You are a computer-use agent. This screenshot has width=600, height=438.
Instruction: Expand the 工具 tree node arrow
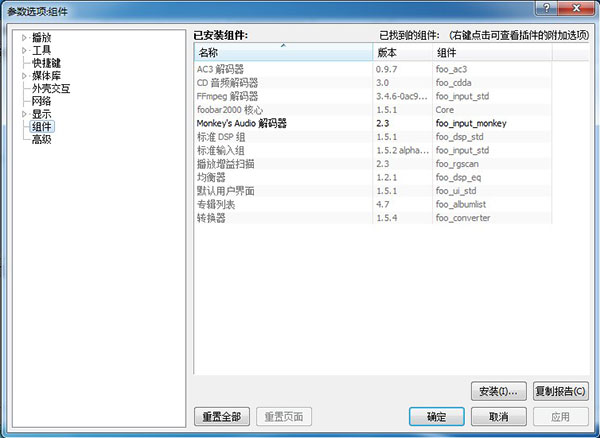pyautogui.click(x=24, y=50)
